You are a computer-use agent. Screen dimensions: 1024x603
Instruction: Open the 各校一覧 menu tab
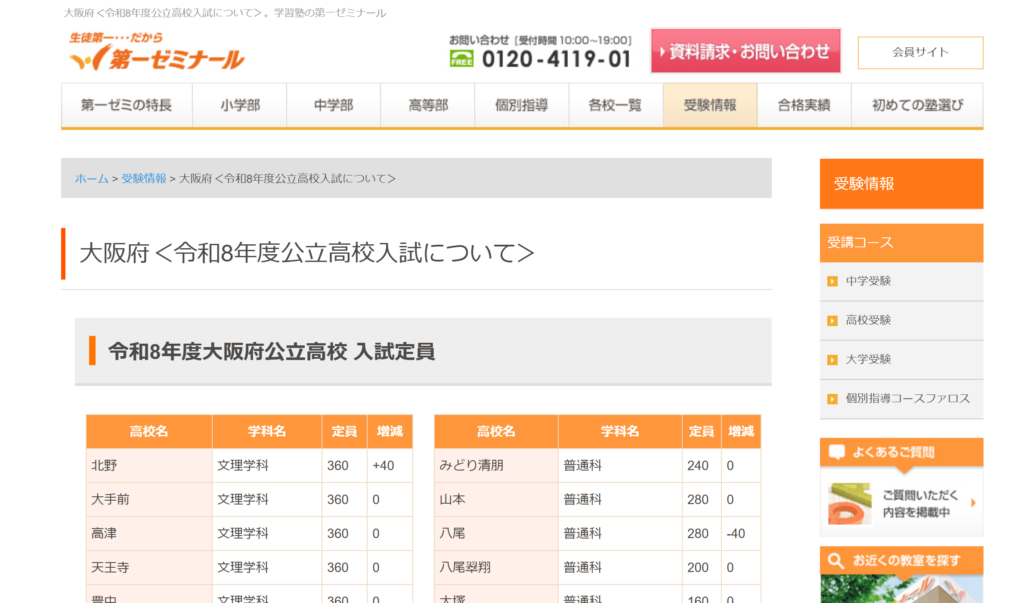[616, 105]
